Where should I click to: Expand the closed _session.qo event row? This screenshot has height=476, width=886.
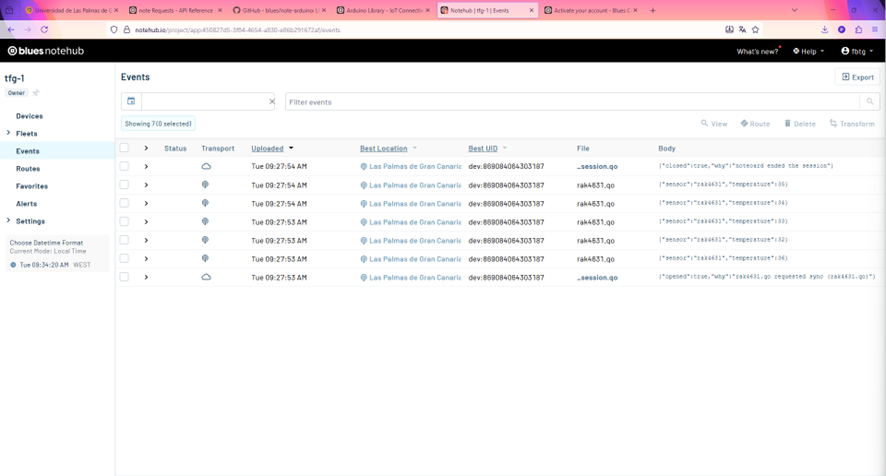[146, 166]
